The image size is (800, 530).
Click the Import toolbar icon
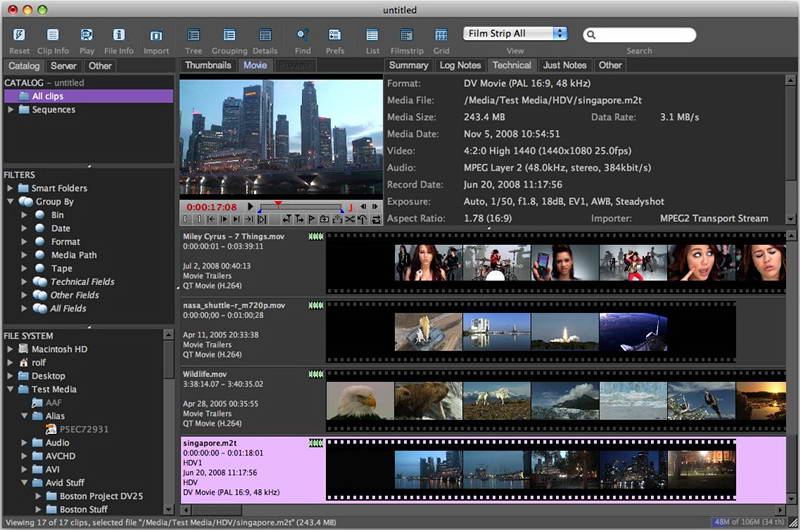coord(156,36)
